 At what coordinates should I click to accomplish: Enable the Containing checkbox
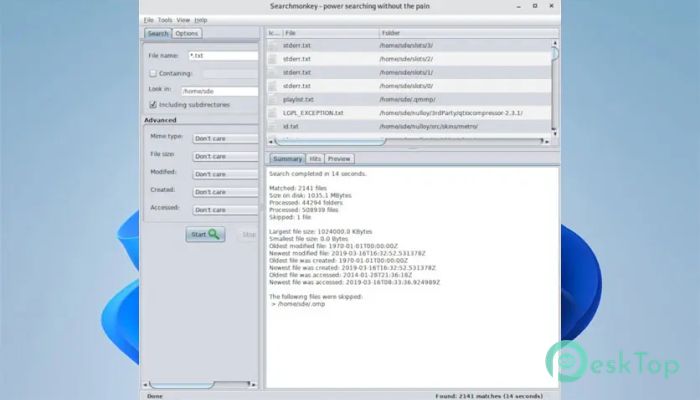153,73
